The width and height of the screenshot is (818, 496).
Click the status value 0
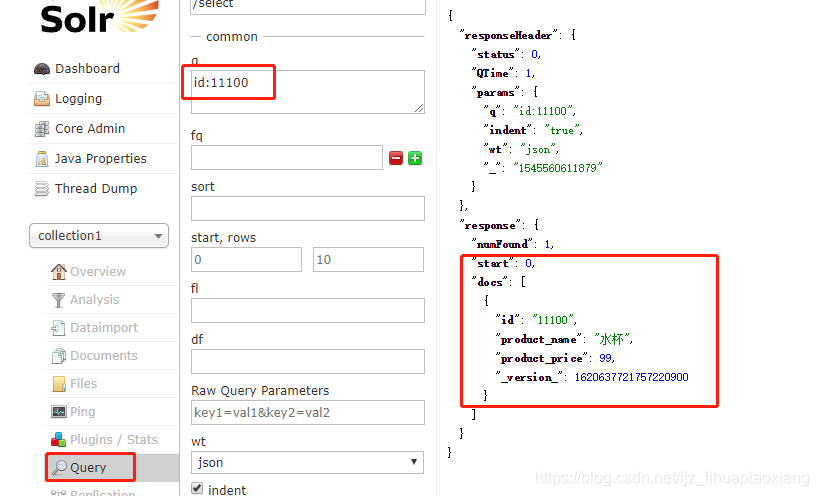pos(535,54)
